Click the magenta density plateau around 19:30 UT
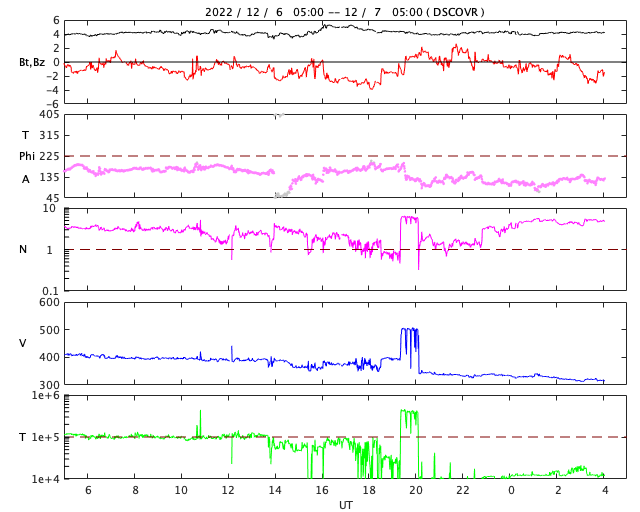This screenshot has width=640, height=512. (x=409, y=218)
